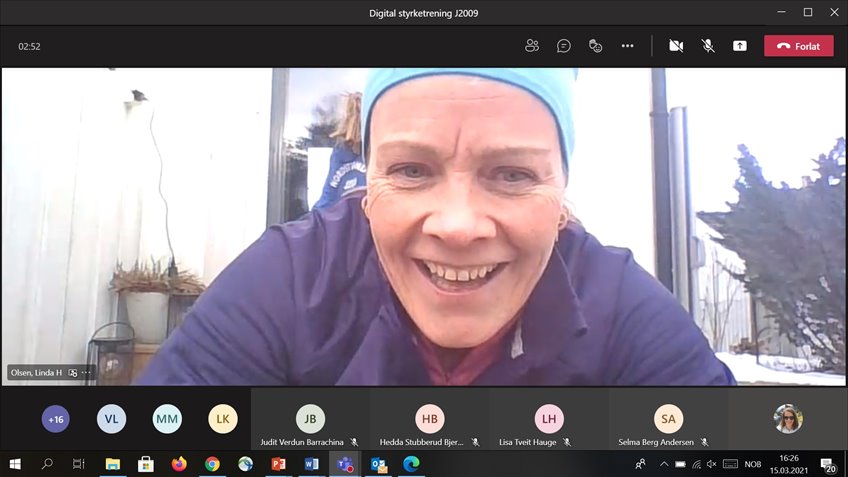Expand the +16 more participants overflow
The height and width of the screenshot is (477, 848).
point(56,420)
